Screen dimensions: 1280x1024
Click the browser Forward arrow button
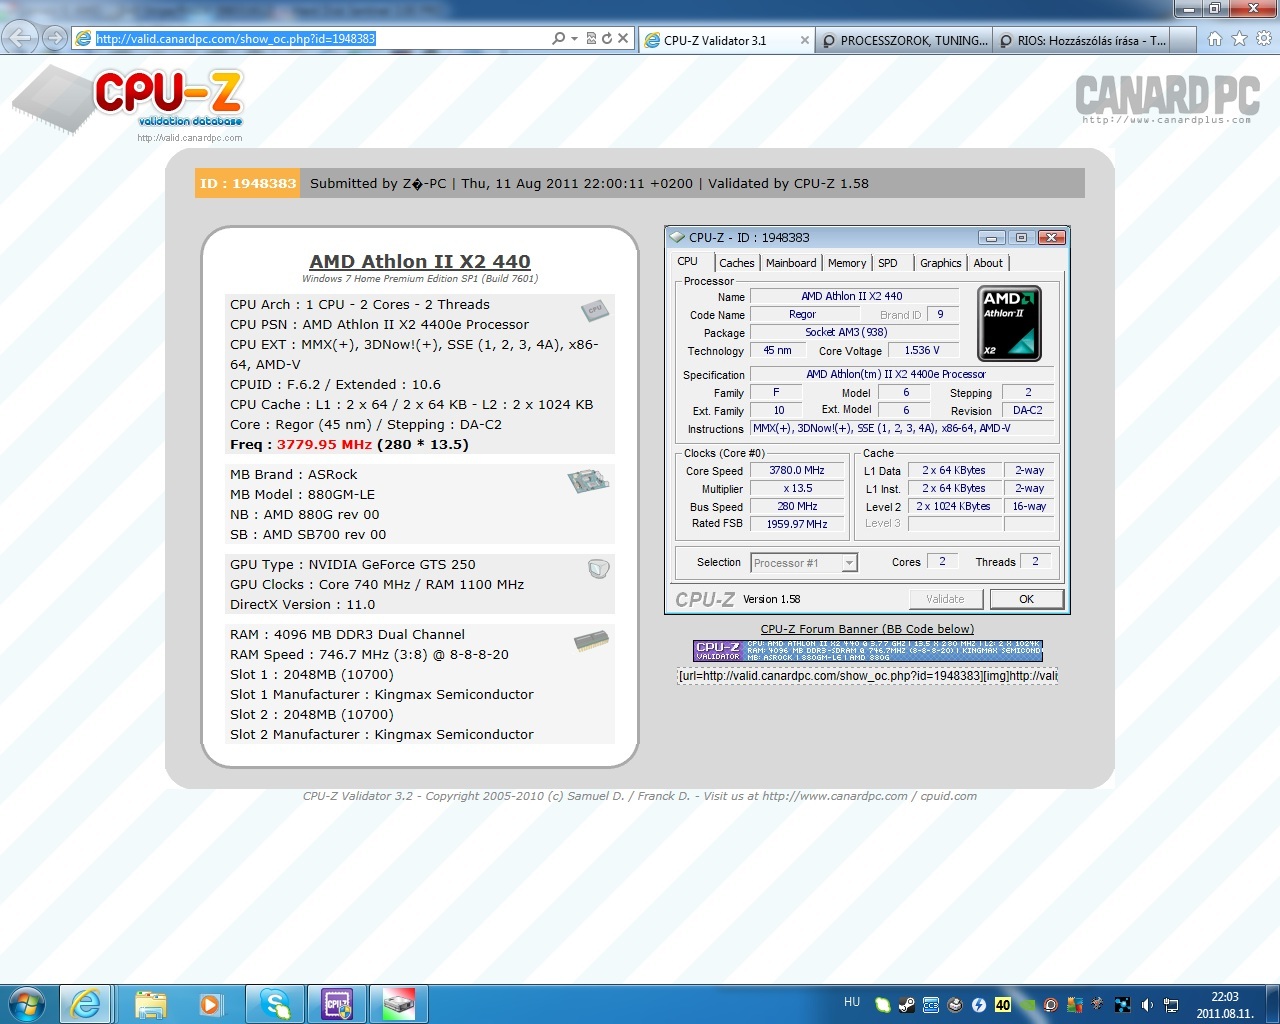tap(55, 39)
